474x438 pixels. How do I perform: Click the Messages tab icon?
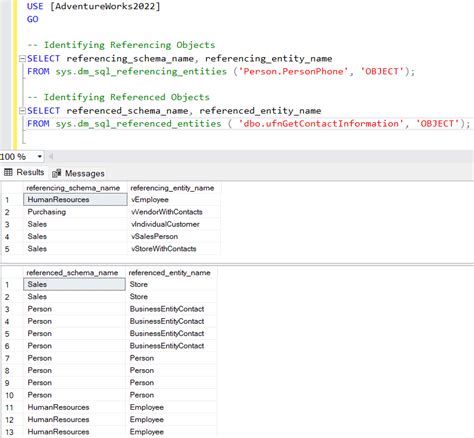click(57, 173)
